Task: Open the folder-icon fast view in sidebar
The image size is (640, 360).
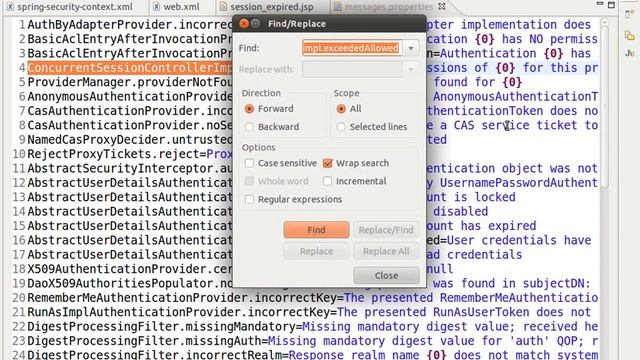Action: (x=629, y=36)
